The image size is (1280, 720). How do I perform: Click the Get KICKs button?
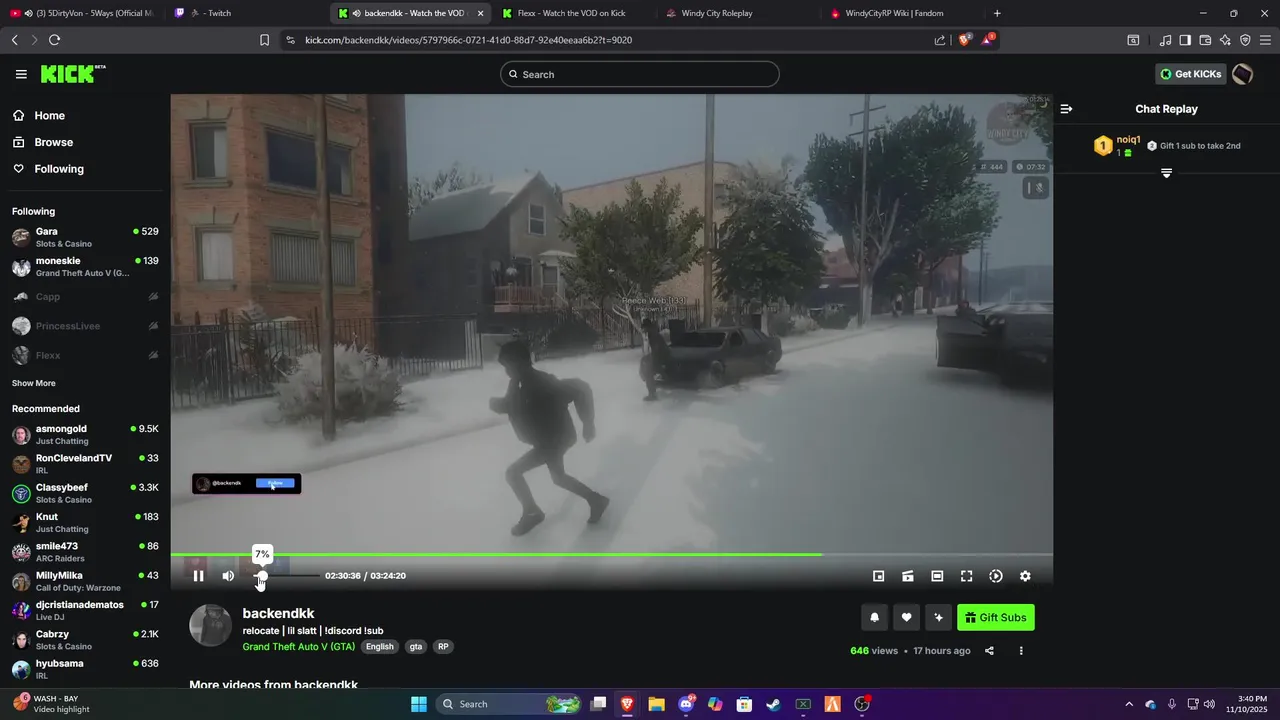pyautogui.click(x=1191, y=74)
